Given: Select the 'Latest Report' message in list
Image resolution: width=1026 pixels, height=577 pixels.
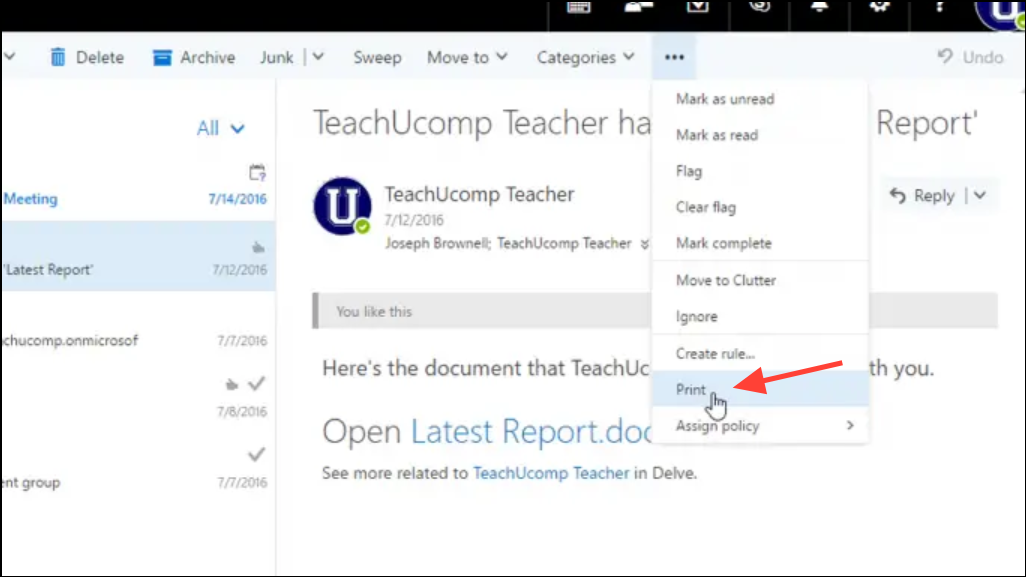Looking at the screenshot, I should coord(137,256).
